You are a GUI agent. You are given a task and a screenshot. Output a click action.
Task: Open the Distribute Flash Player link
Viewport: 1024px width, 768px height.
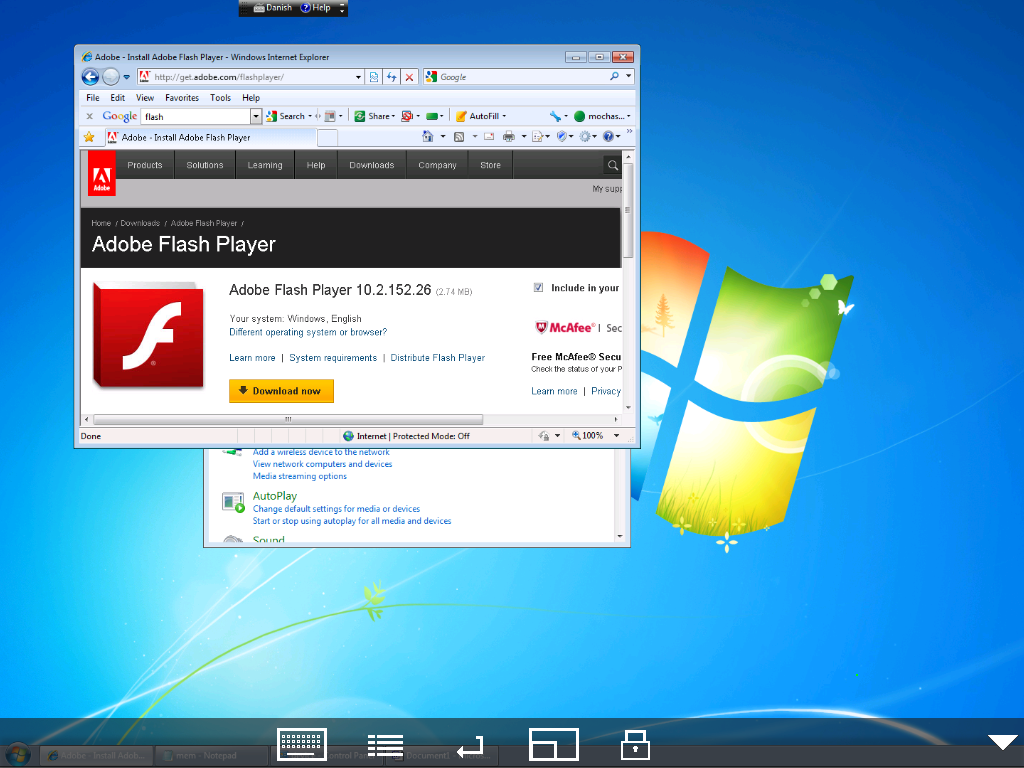[x=438, y=358]
